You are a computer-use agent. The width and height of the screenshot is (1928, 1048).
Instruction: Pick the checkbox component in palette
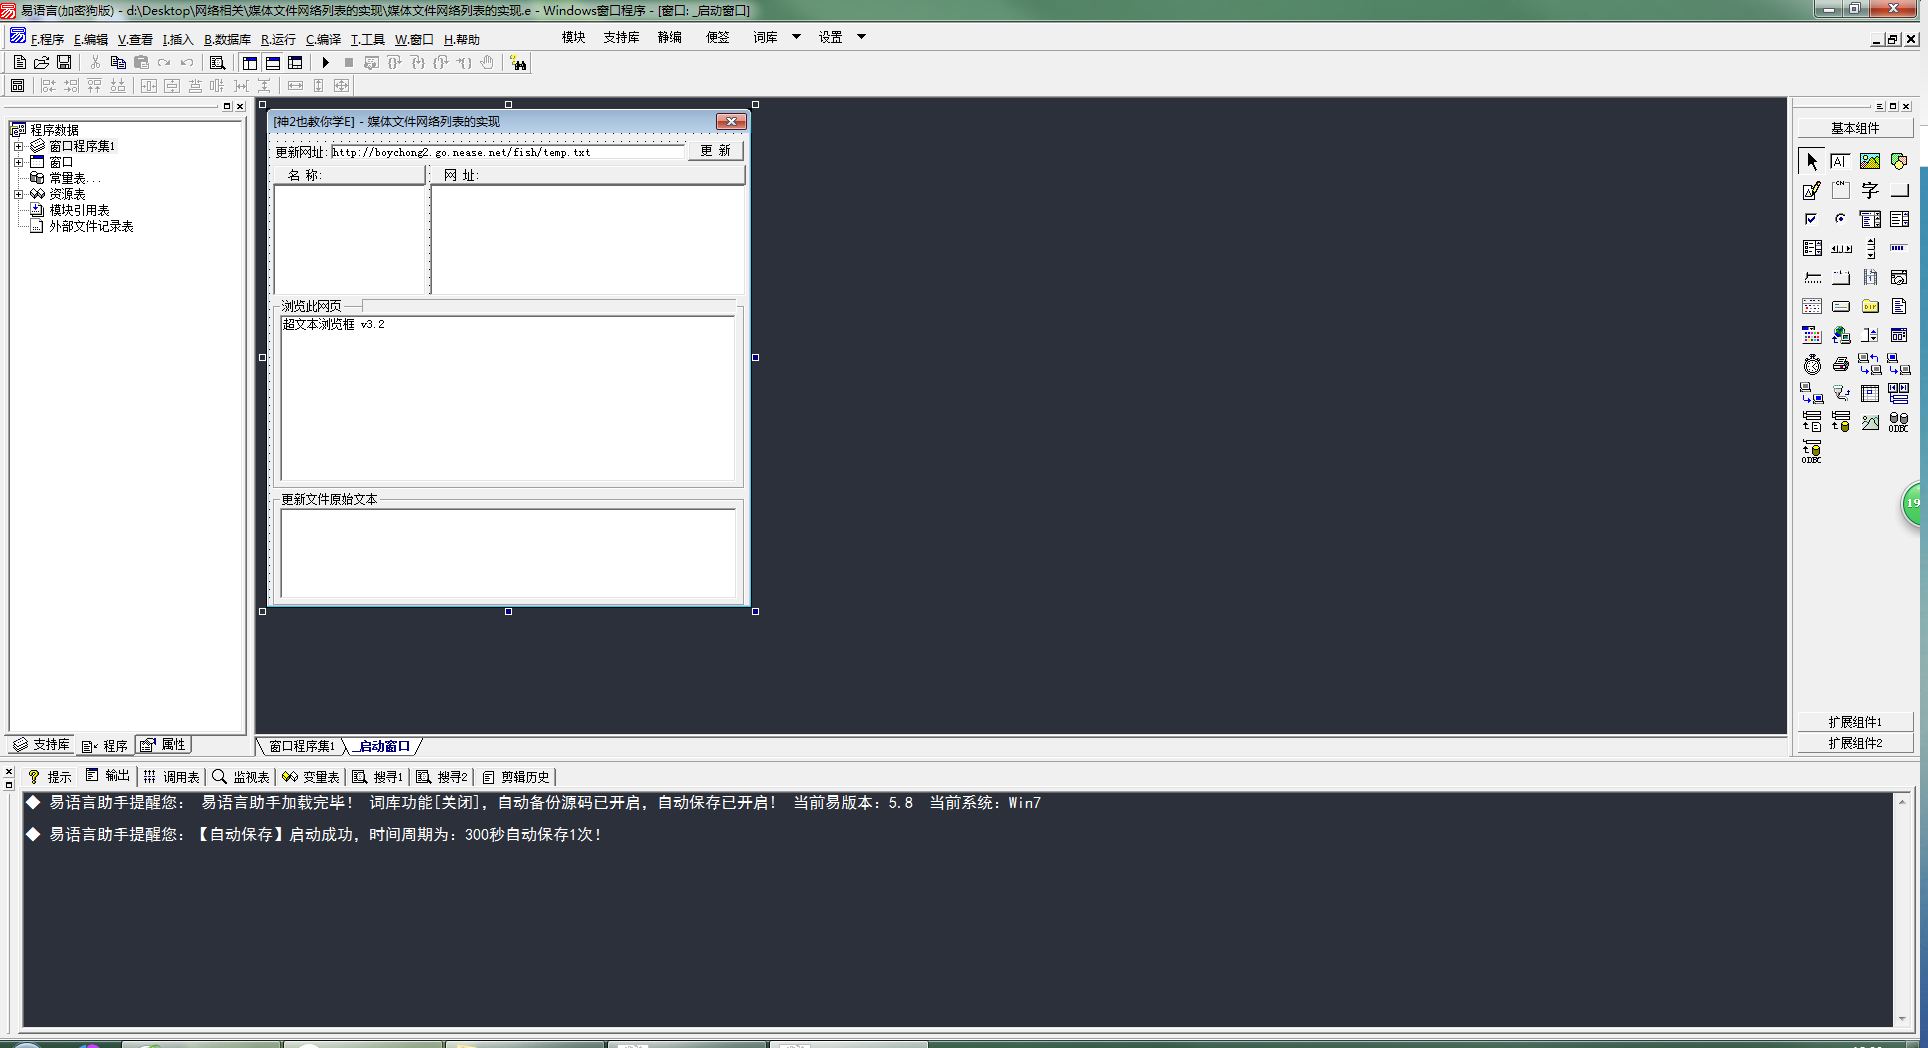[1812, 219]
